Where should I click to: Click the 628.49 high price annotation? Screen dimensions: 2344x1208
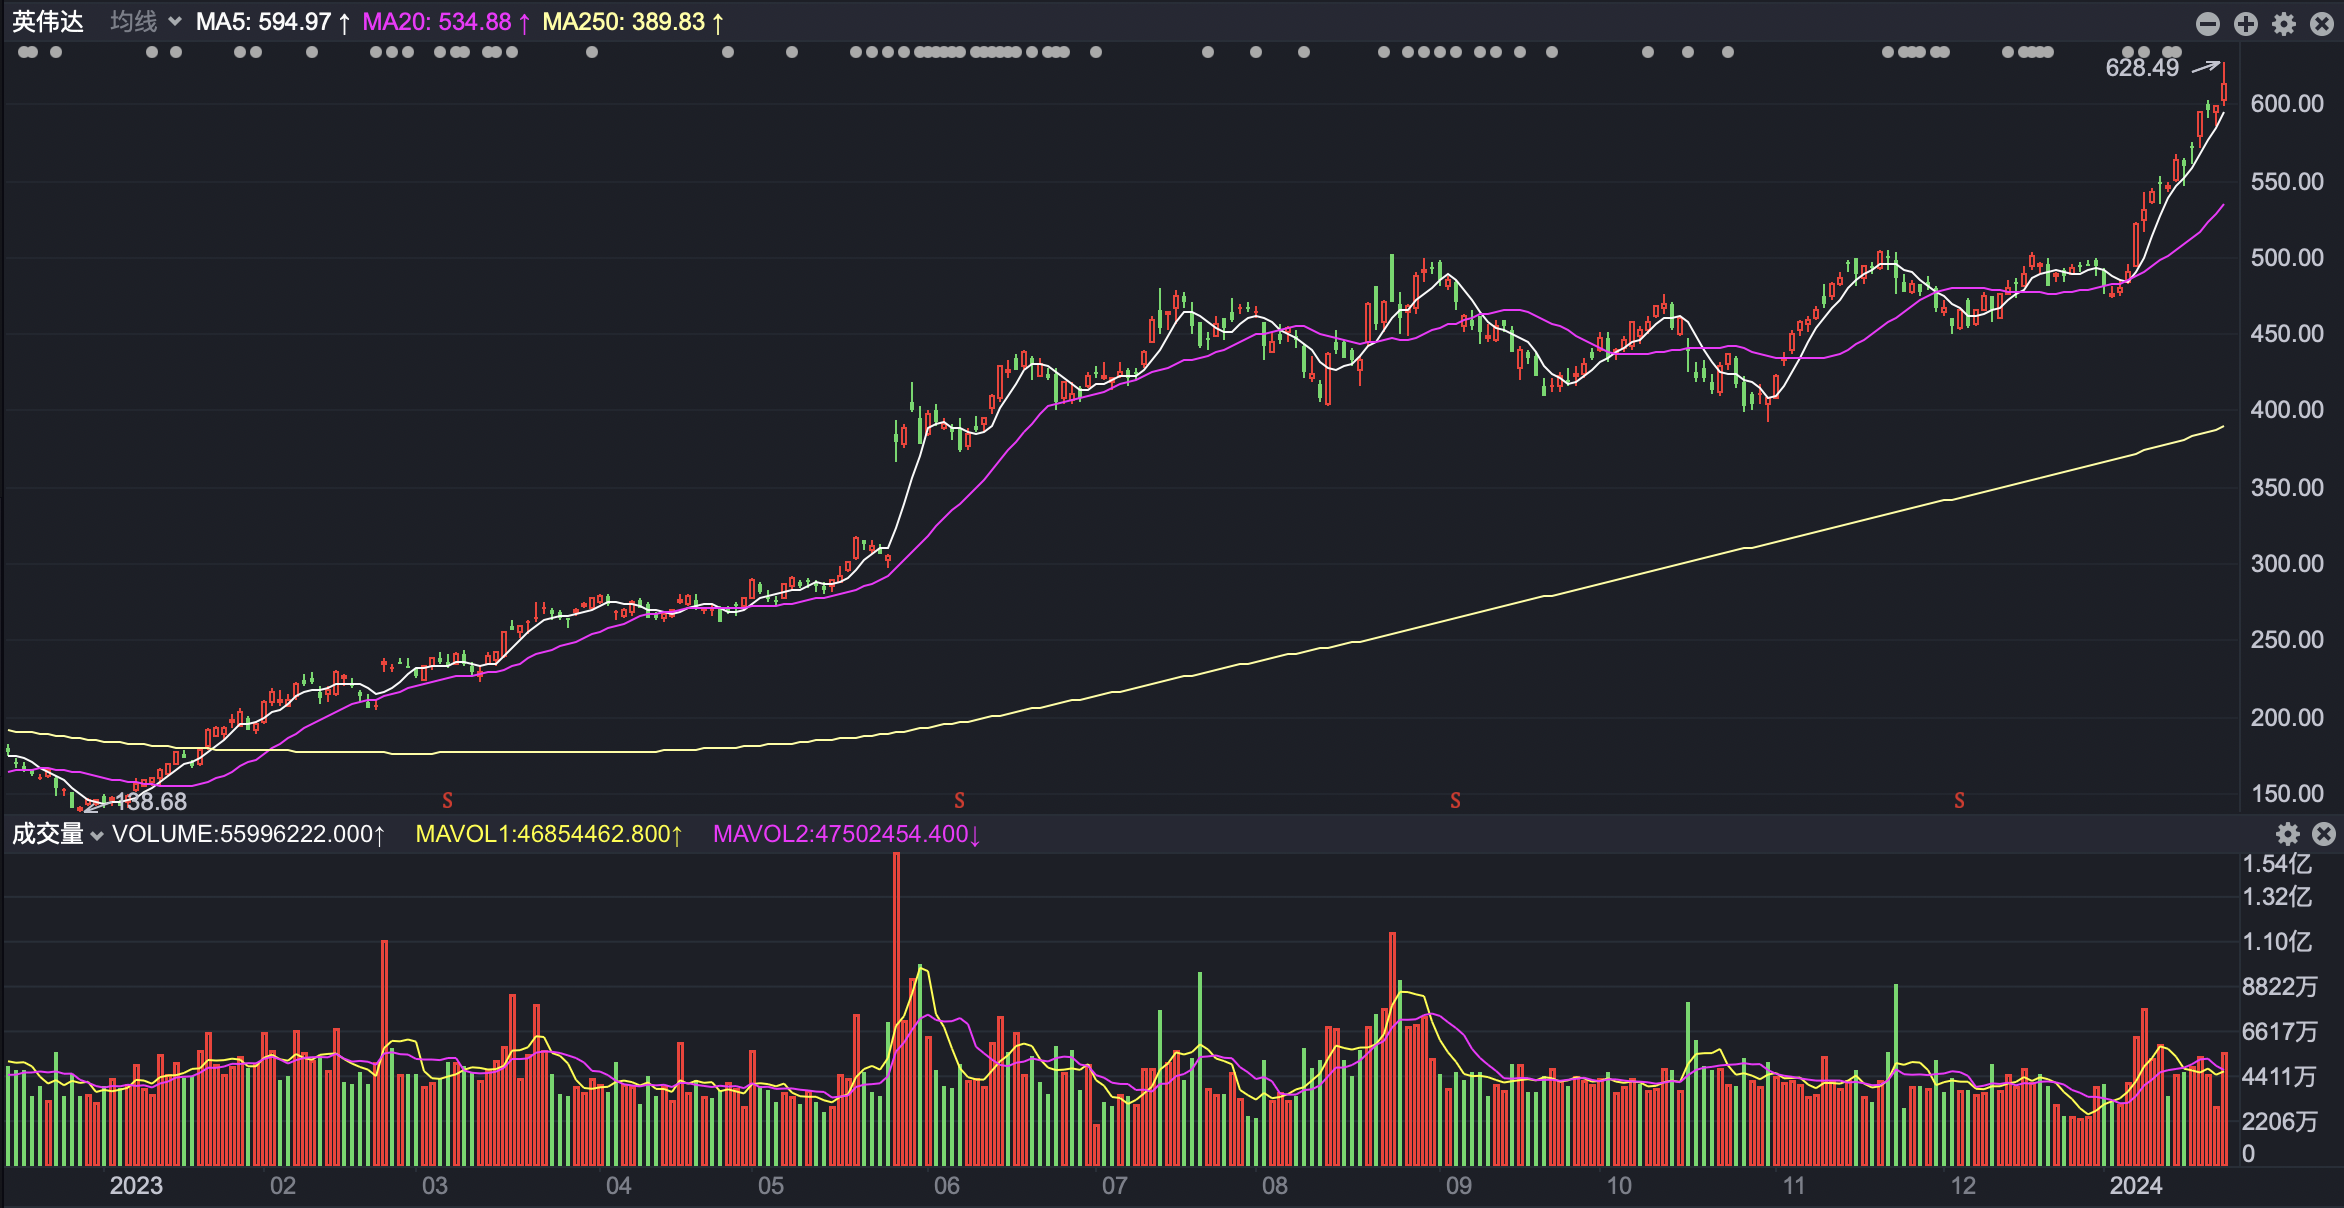point(2142,68)
